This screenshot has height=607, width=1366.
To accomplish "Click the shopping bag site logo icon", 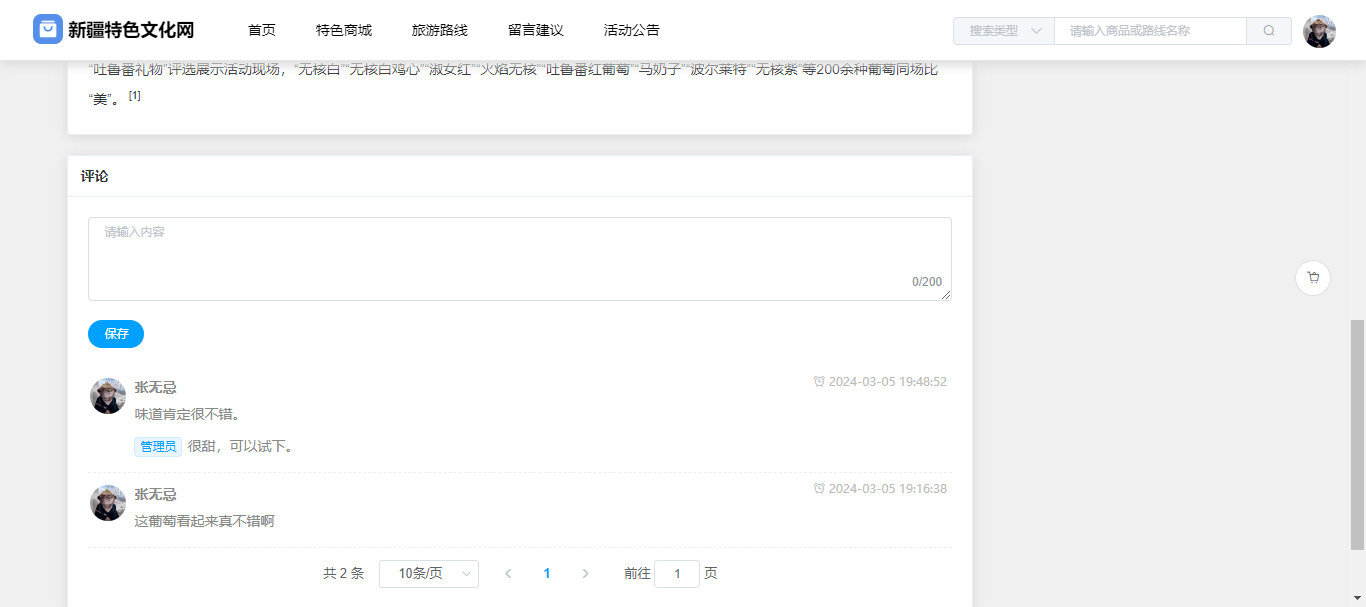I will (48, 30).
